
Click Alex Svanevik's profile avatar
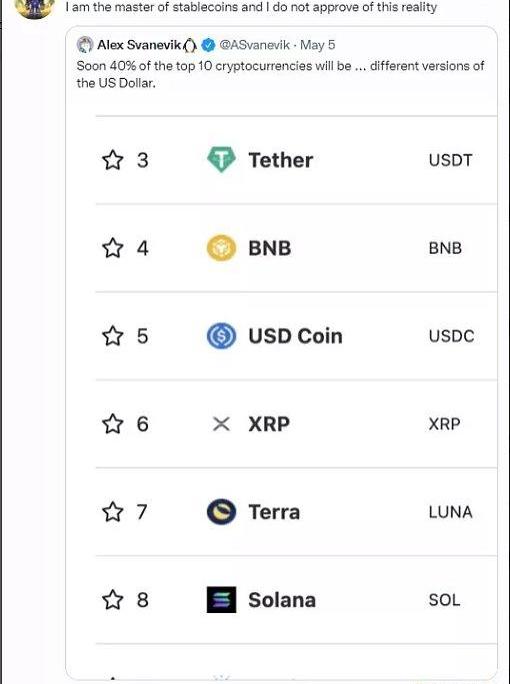click(x=85, y=44)
